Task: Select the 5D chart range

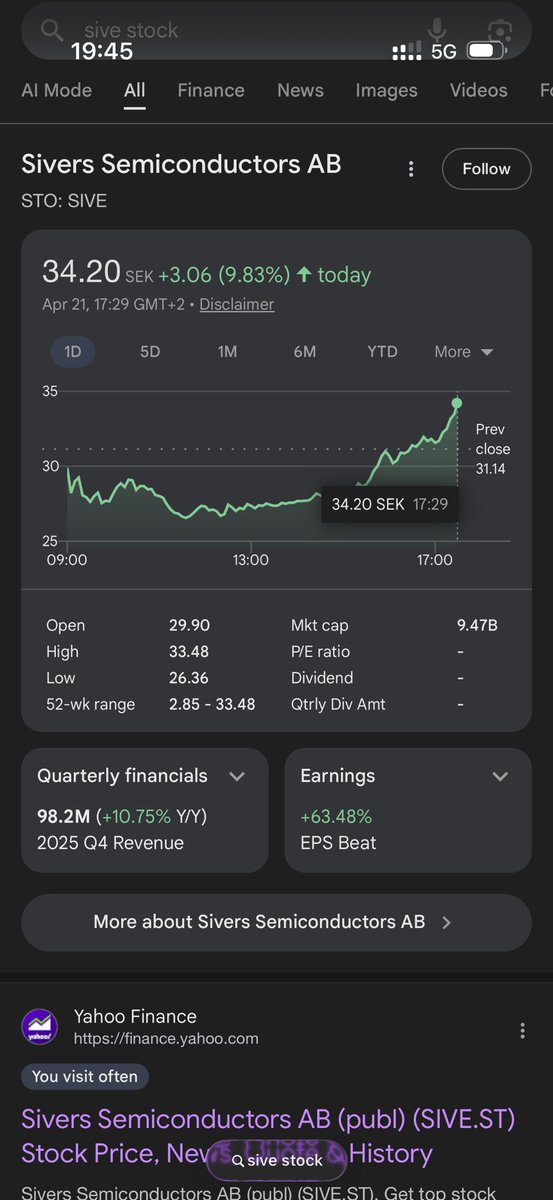Action: (150, 351)
